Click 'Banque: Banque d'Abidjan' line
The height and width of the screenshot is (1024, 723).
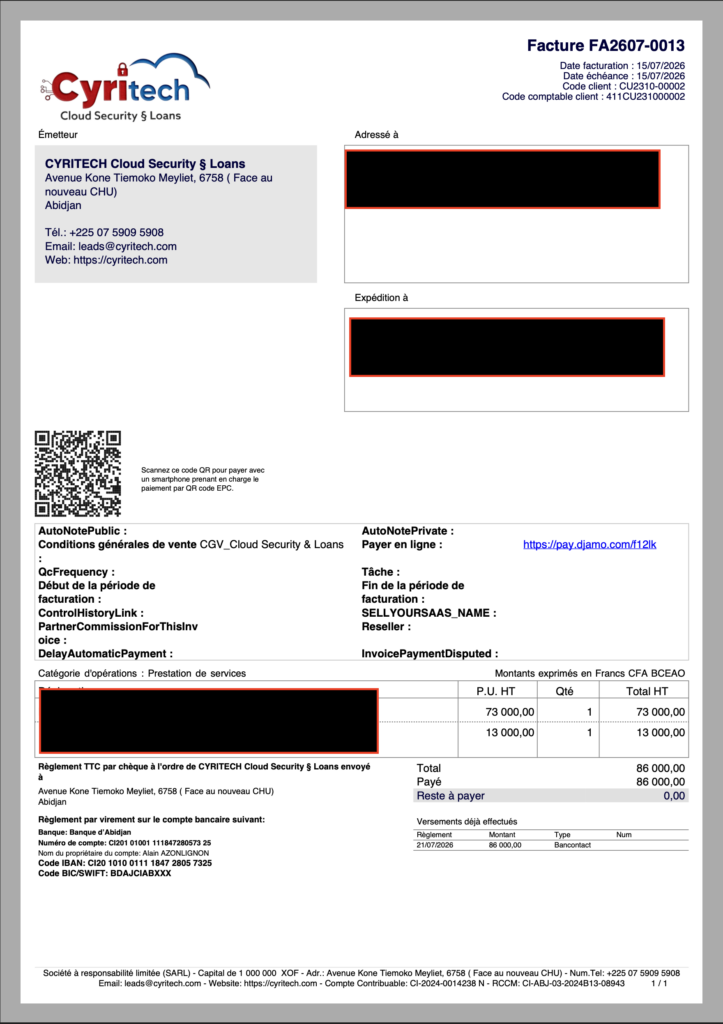coord(85,832)
